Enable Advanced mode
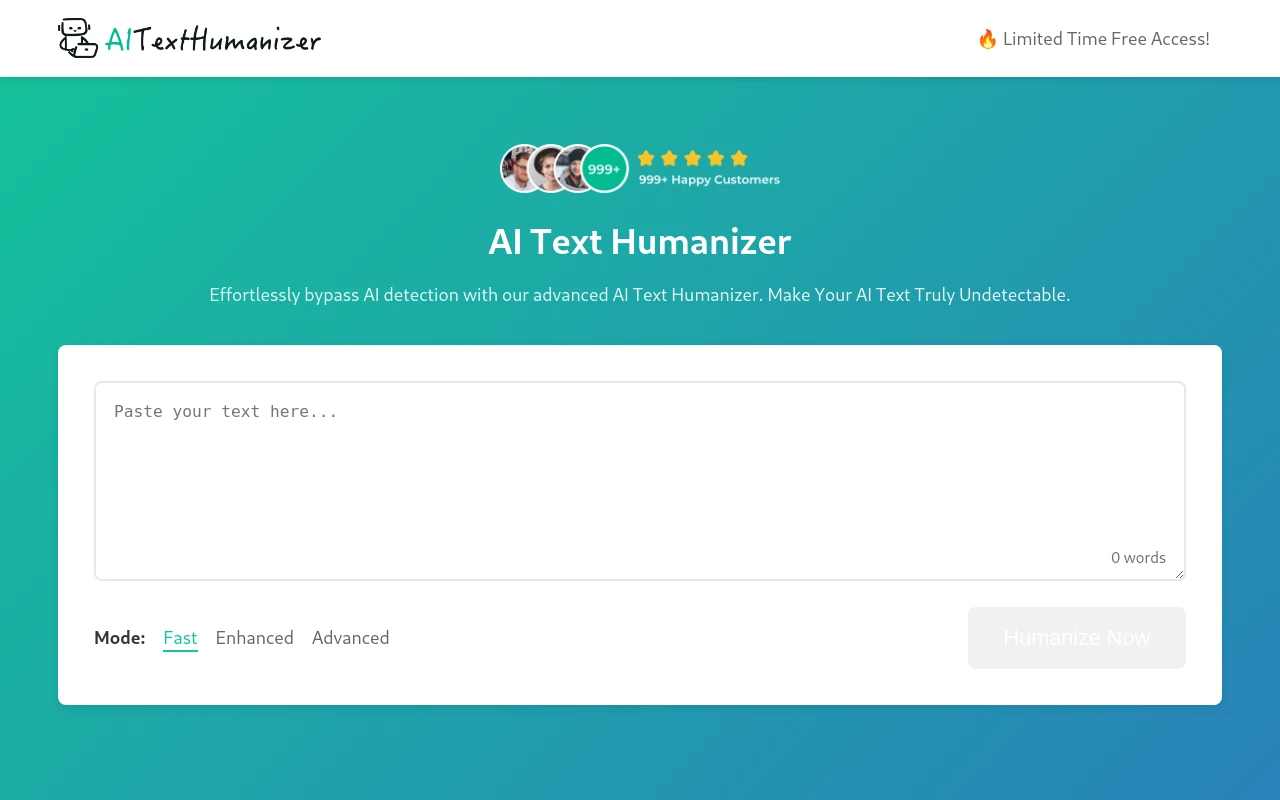Viewport: 1280px width, 800px height. [350, 637]
